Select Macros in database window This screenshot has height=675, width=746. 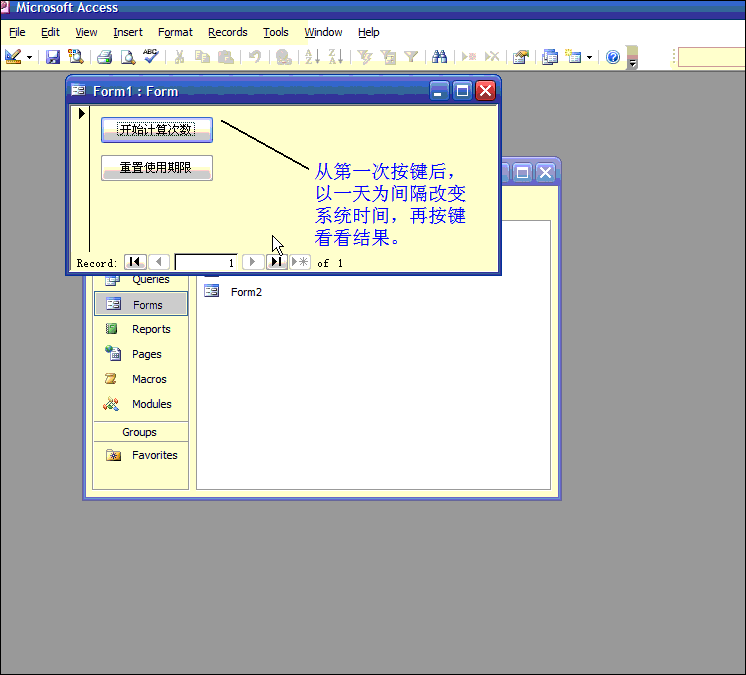pos(141,379)
